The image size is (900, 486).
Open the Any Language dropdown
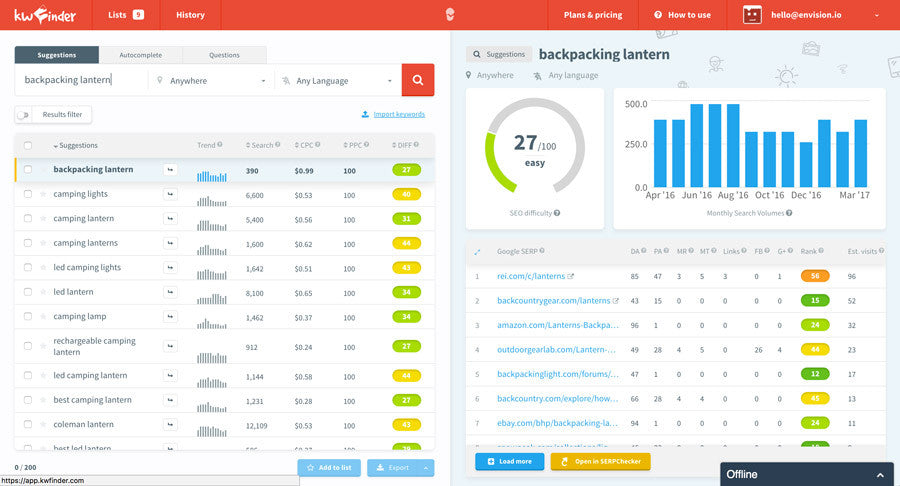pyautogui.click(x=338, y=81)
